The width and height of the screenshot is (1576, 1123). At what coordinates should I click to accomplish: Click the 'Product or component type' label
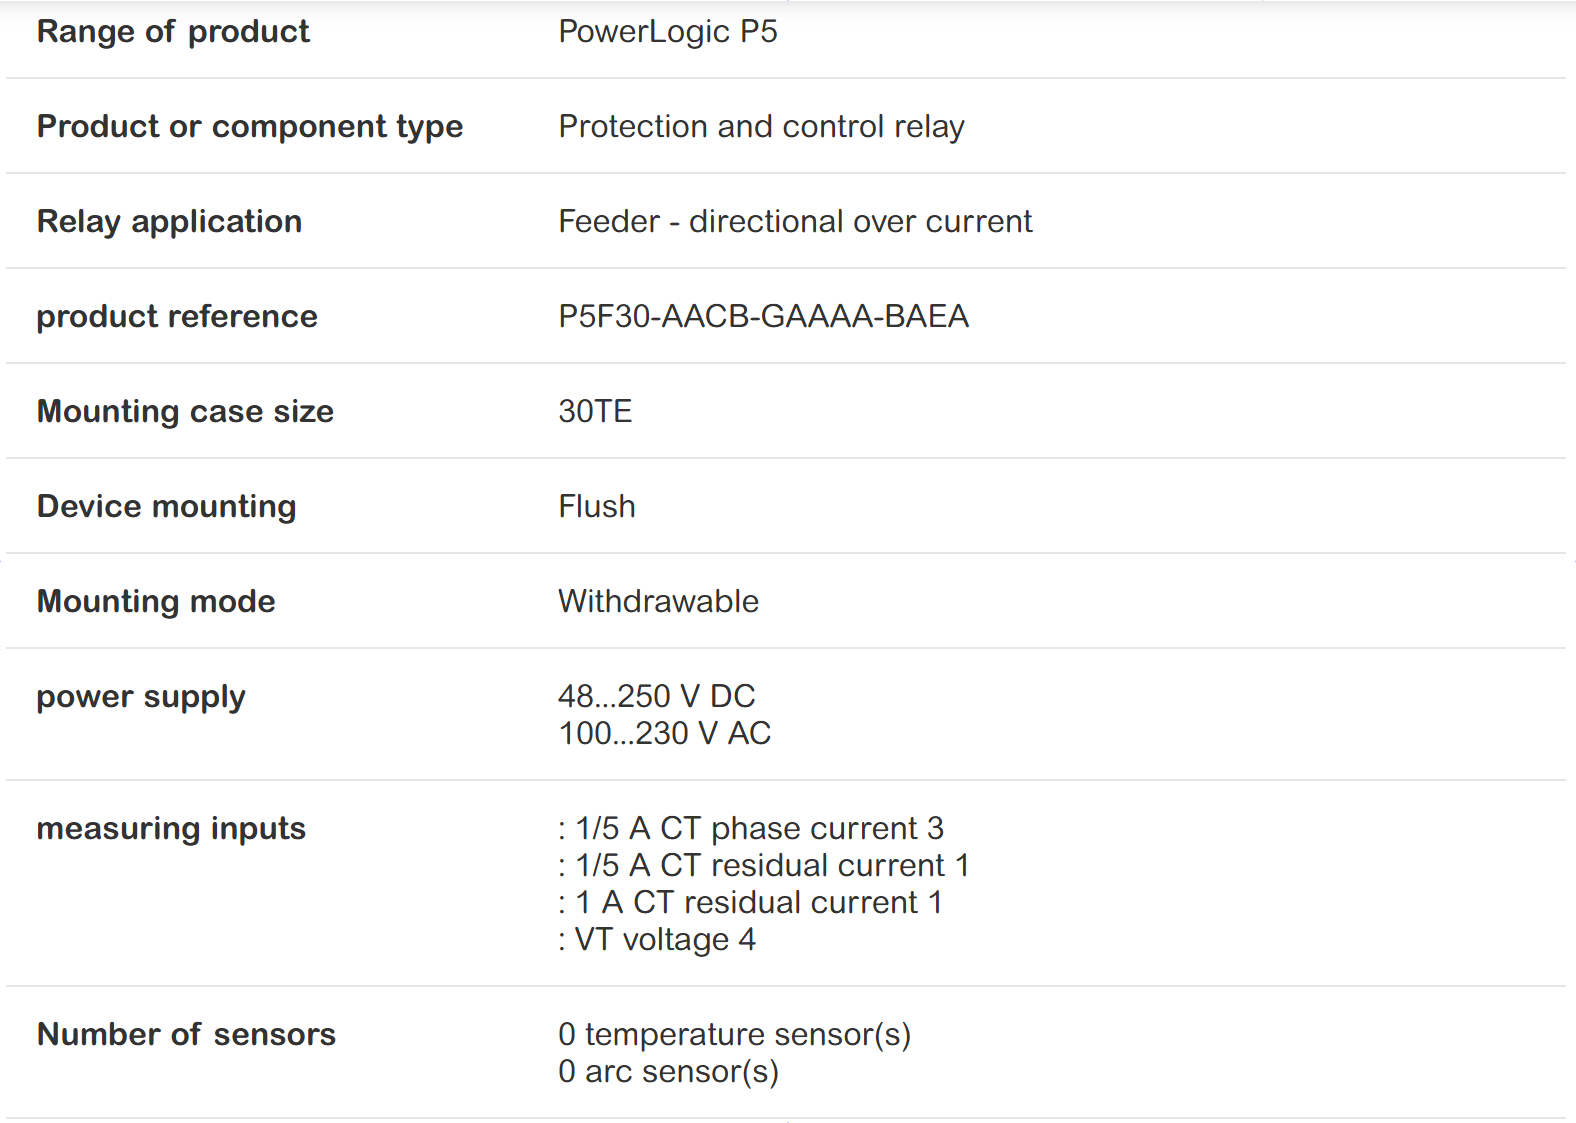(x=250, y=127)
